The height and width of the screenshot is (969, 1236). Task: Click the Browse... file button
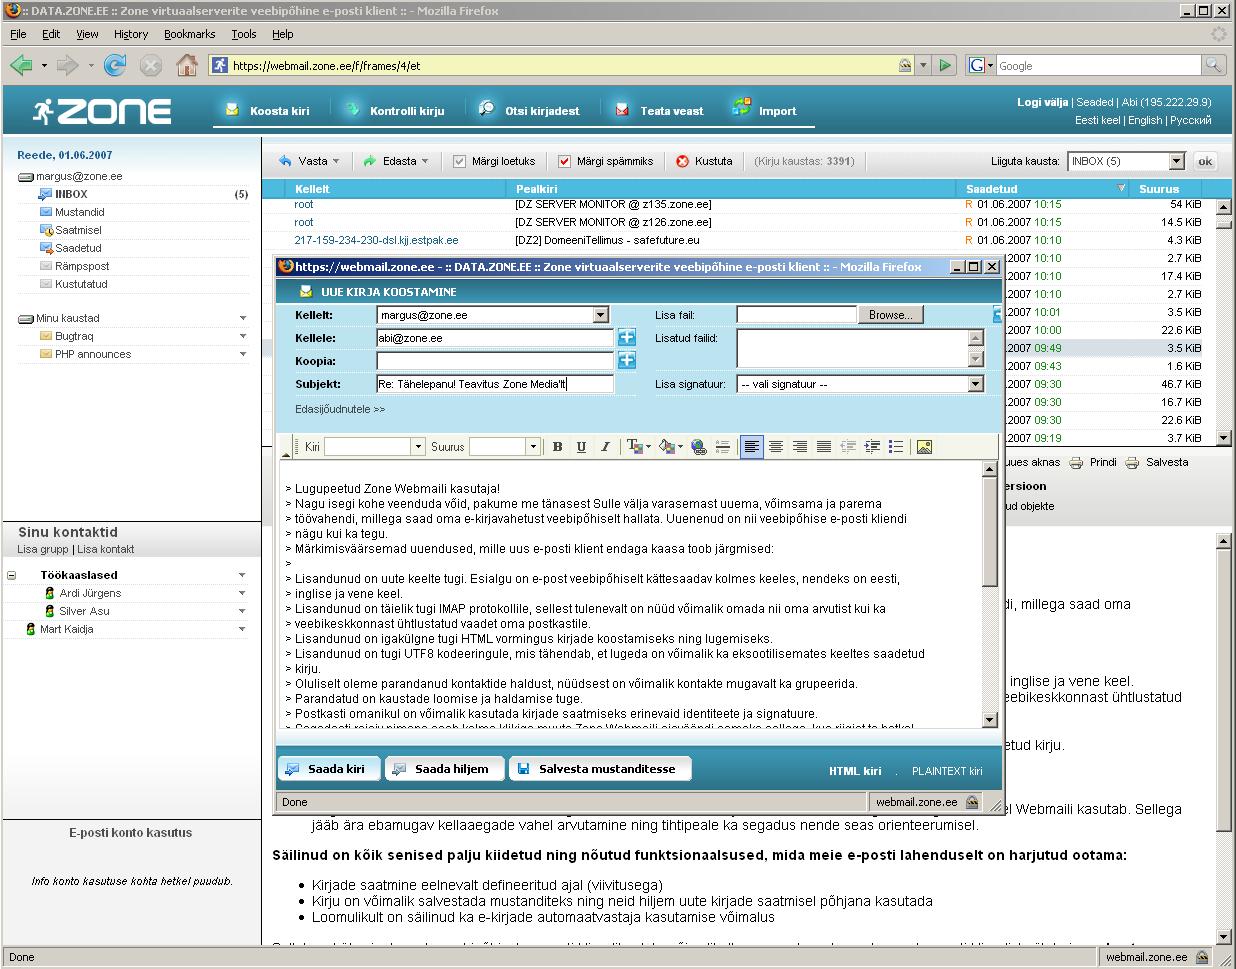[890, 315]
